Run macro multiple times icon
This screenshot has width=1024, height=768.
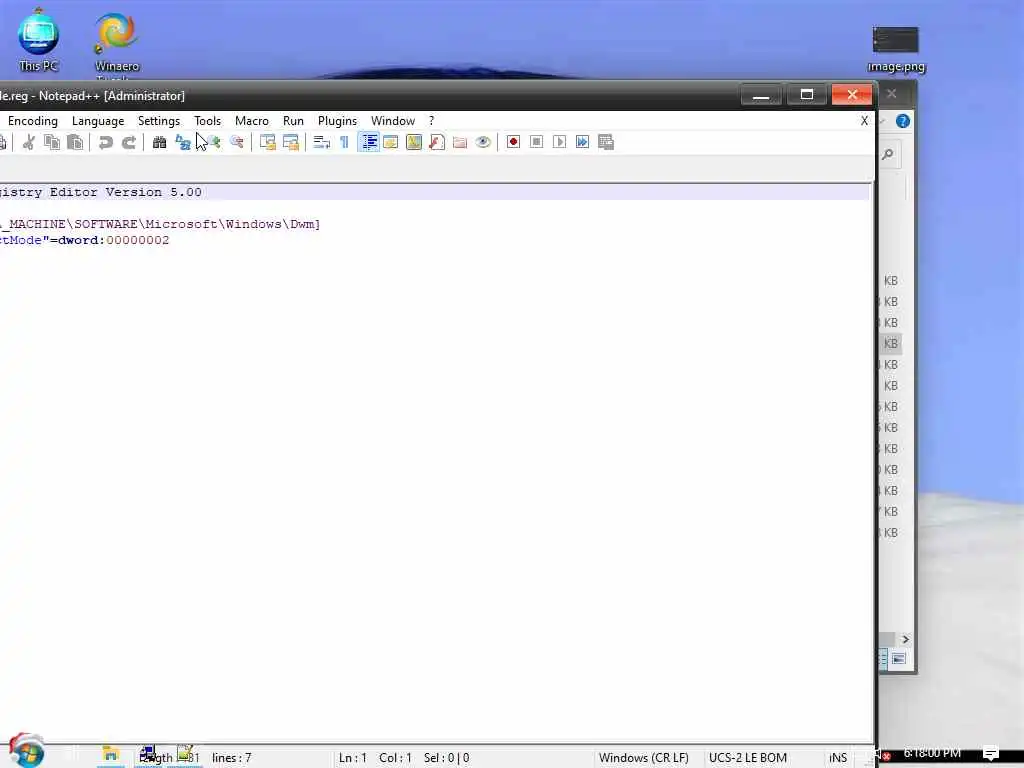(x=583, y=142)
